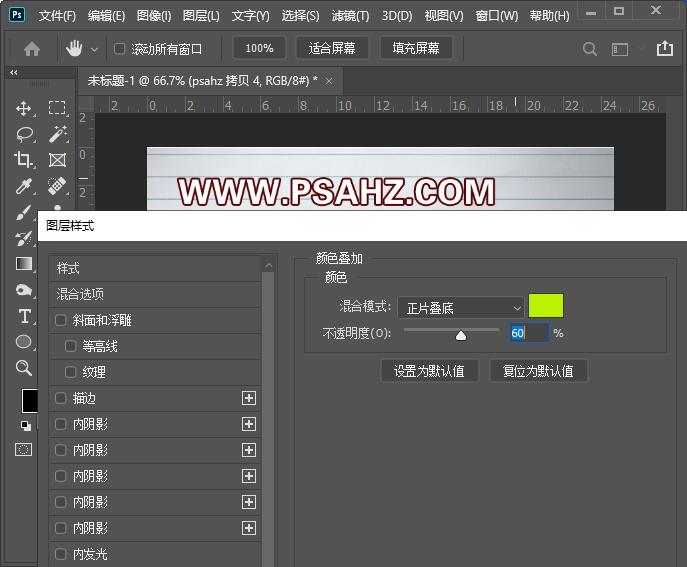This screenshot has width=687, height=567.
Task: Select the Brush tool
Action: 23,212
